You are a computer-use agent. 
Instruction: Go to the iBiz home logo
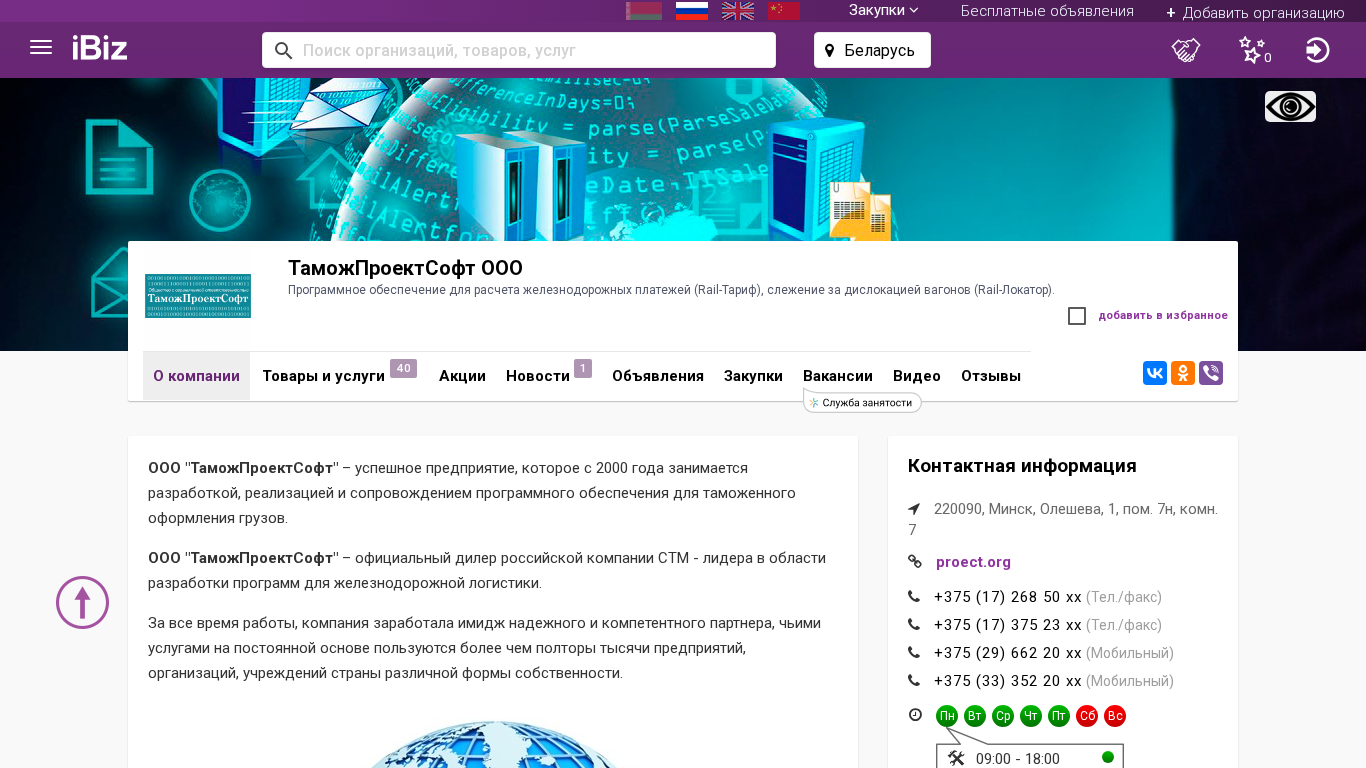pyautogui.click(x=100, y=48)
